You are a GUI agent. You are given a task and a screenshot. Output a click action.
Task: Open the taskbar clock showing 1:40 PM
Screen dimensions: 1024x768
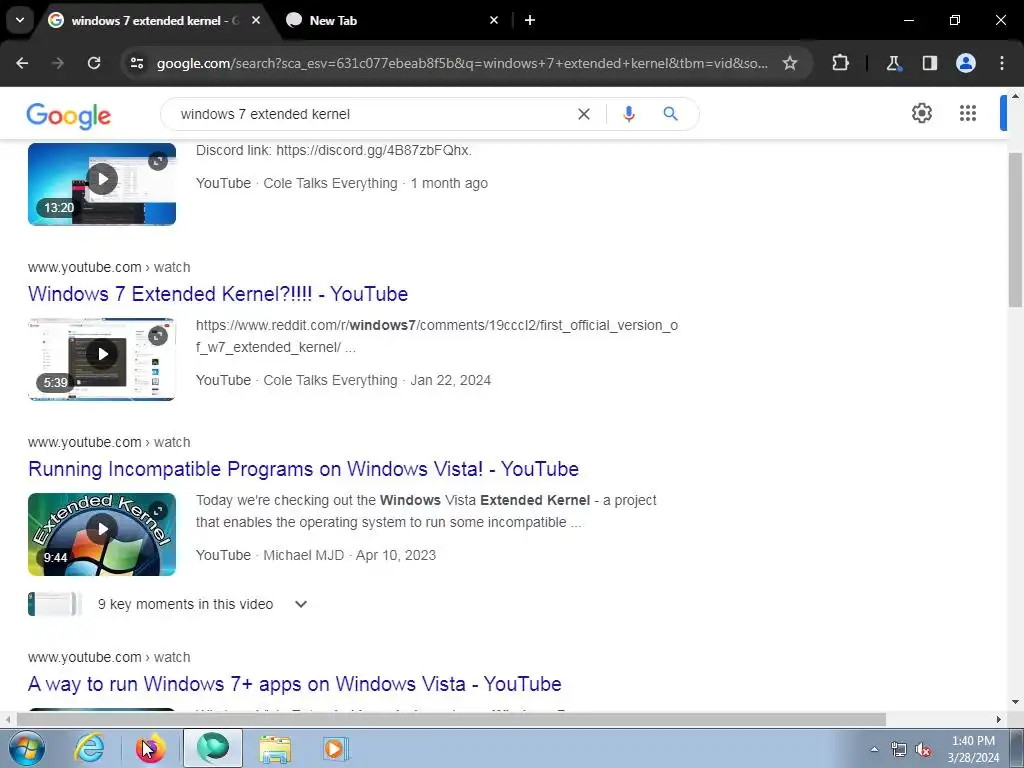pos(973,749)
